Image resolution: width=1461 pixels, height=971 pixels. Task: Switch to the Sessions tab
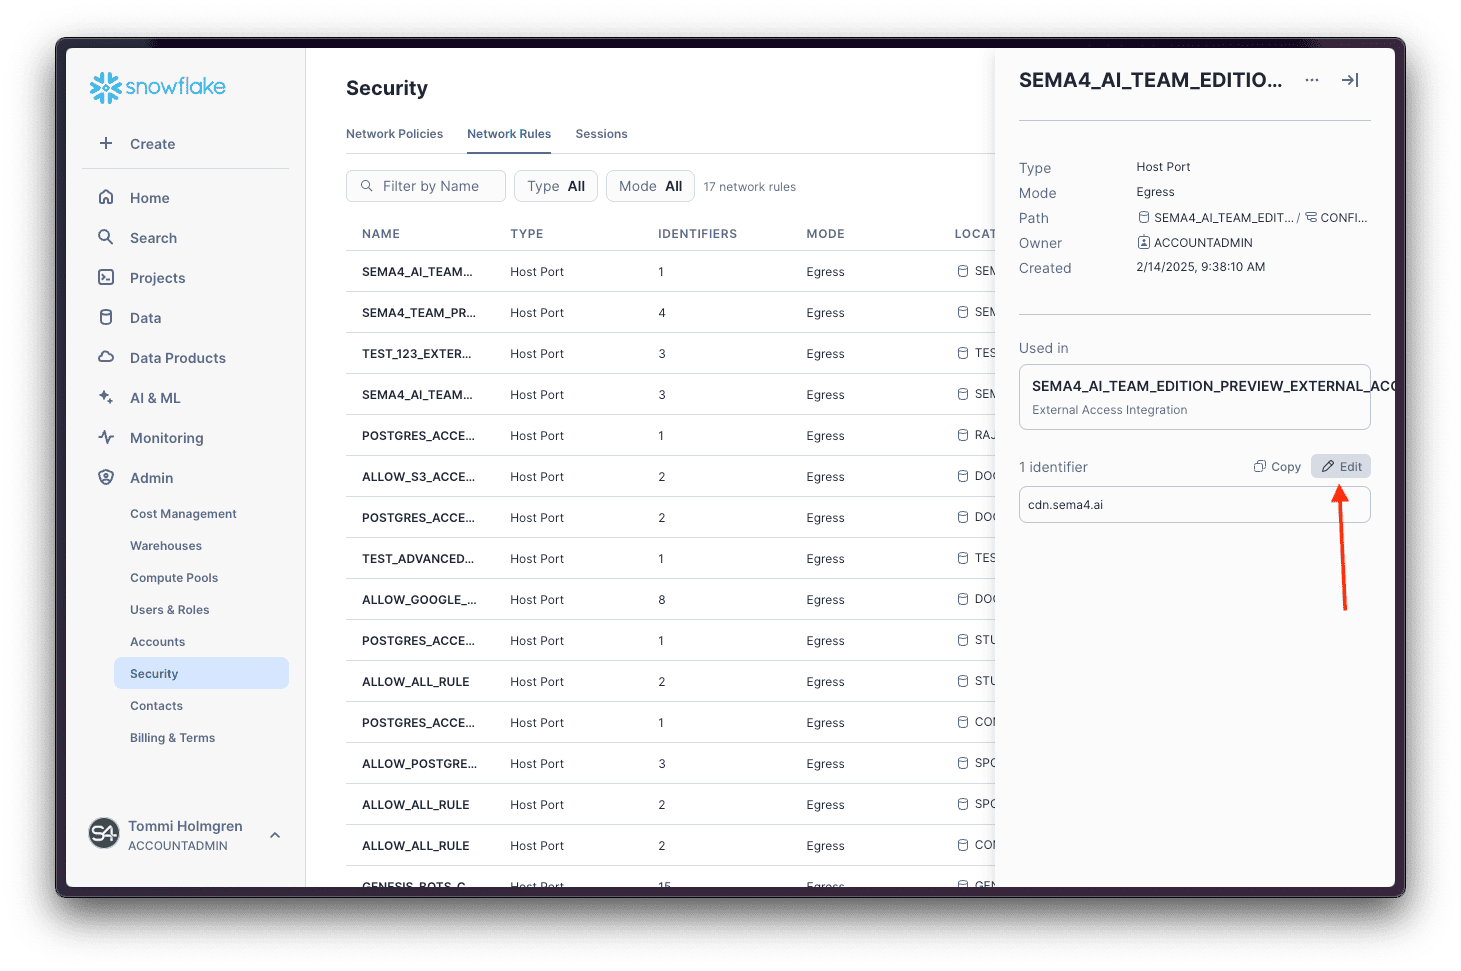601,134
